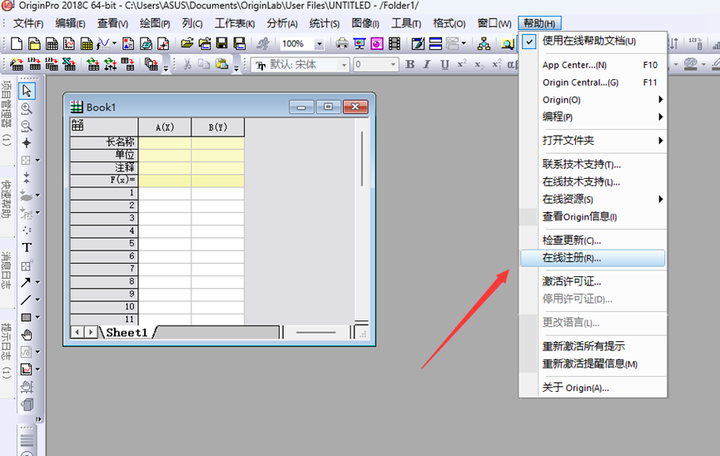Screen dimensions: 720x456
Task: Open the Project Explorer tree icon
Action: pyautogui.click(x=484, y=44)
